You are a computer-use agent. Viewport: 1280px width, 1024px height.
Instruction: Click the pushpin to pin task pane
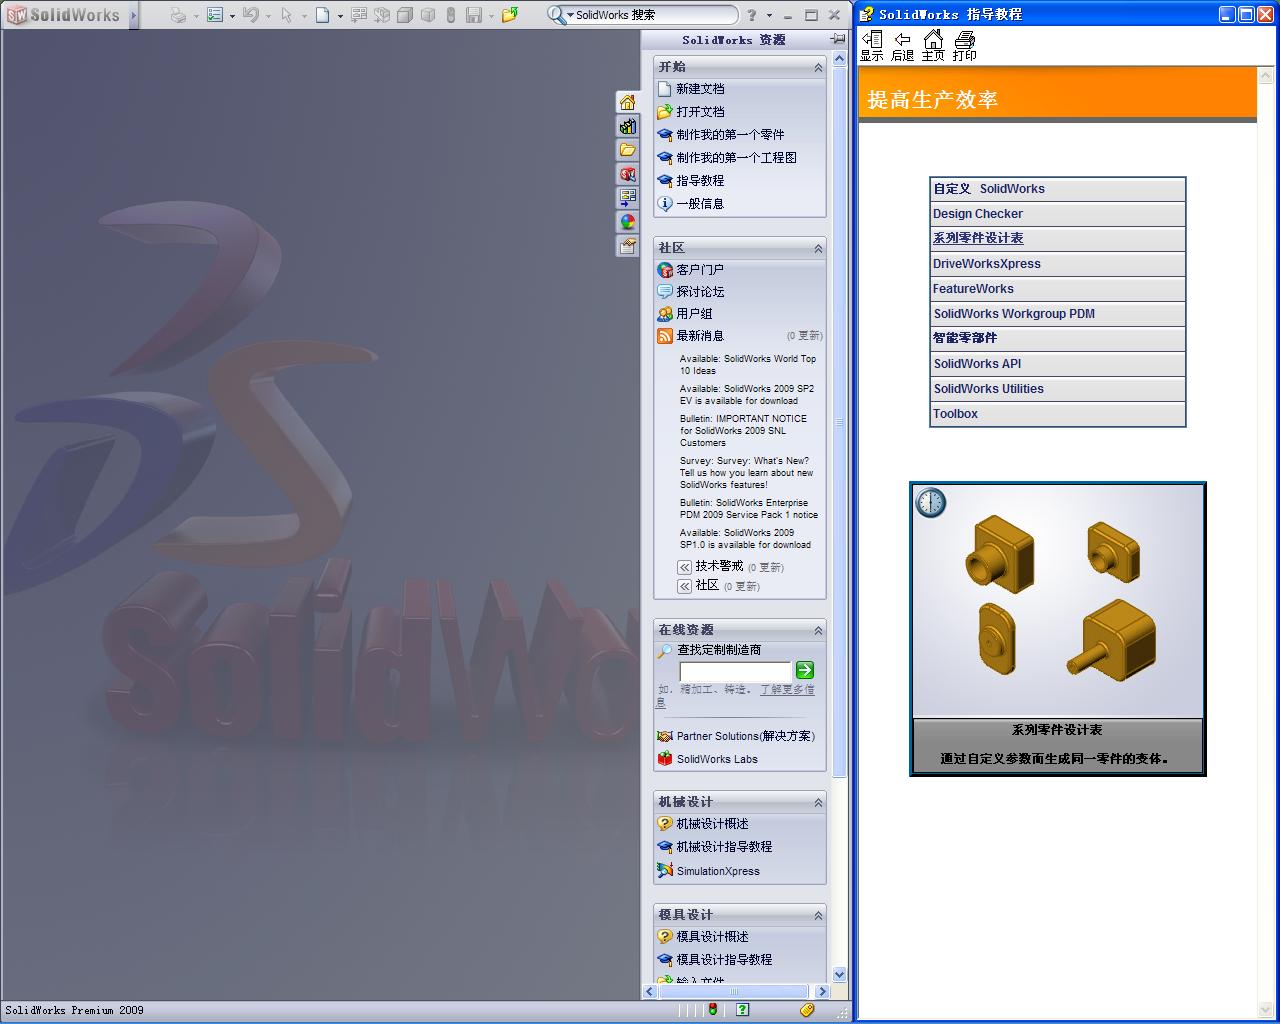coord(838,39)
